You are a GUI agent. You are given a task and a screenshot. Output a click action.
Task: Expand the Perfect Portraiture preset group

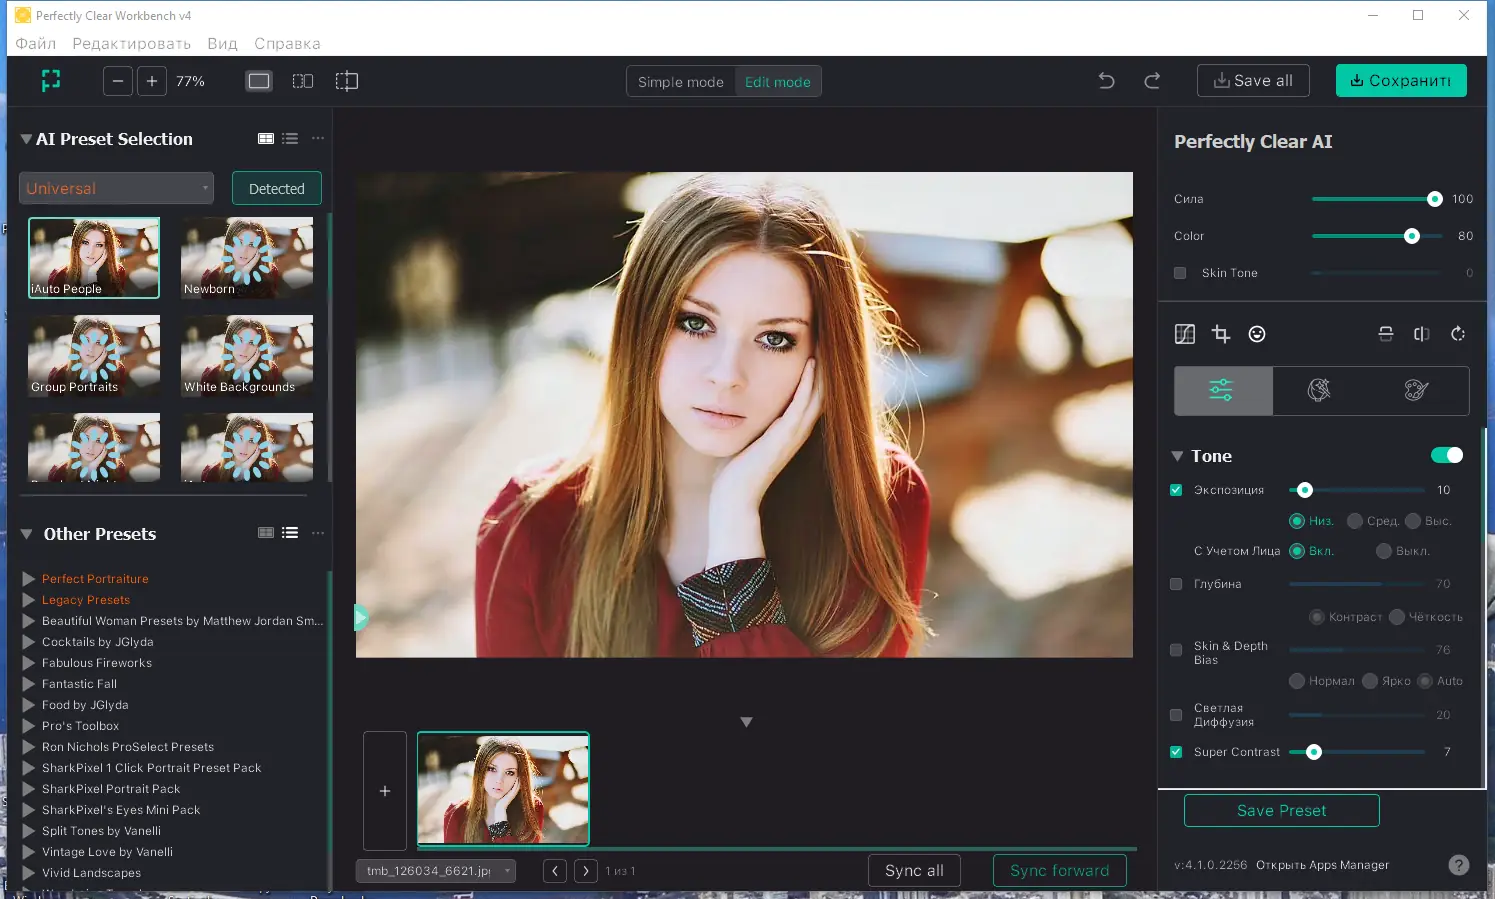tap(29, 579)
